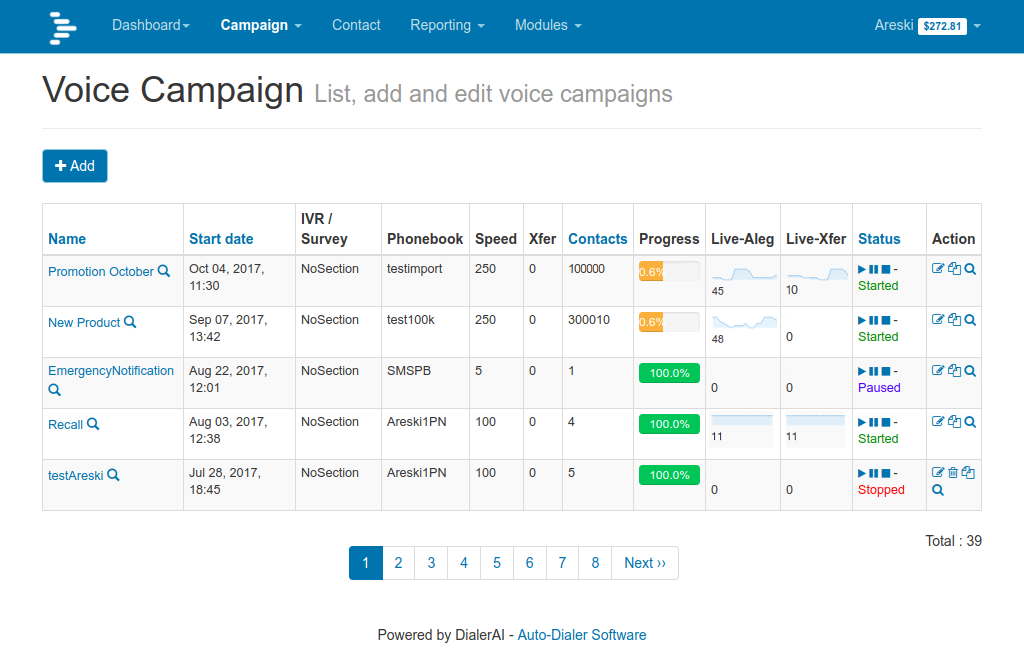Go to the Contact menu item
This screenshot has width=1024, height=661.
click(x=356, y=25)
